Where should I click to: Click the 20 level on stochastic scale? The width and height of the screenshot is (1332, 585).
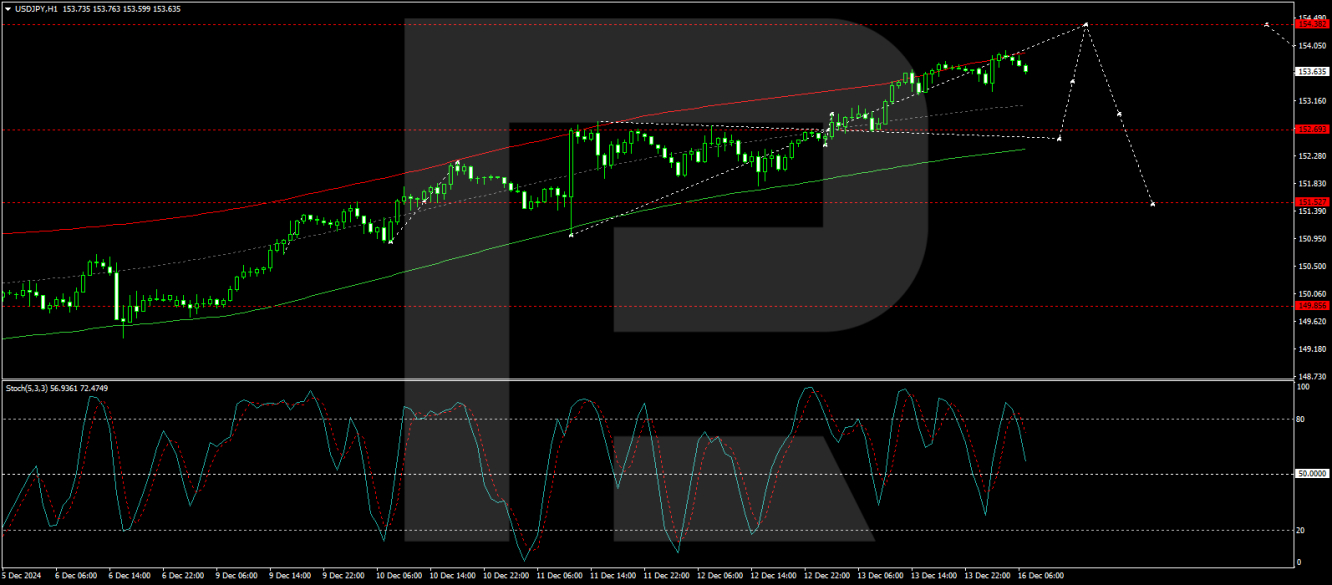click(x=1301, y=530)
